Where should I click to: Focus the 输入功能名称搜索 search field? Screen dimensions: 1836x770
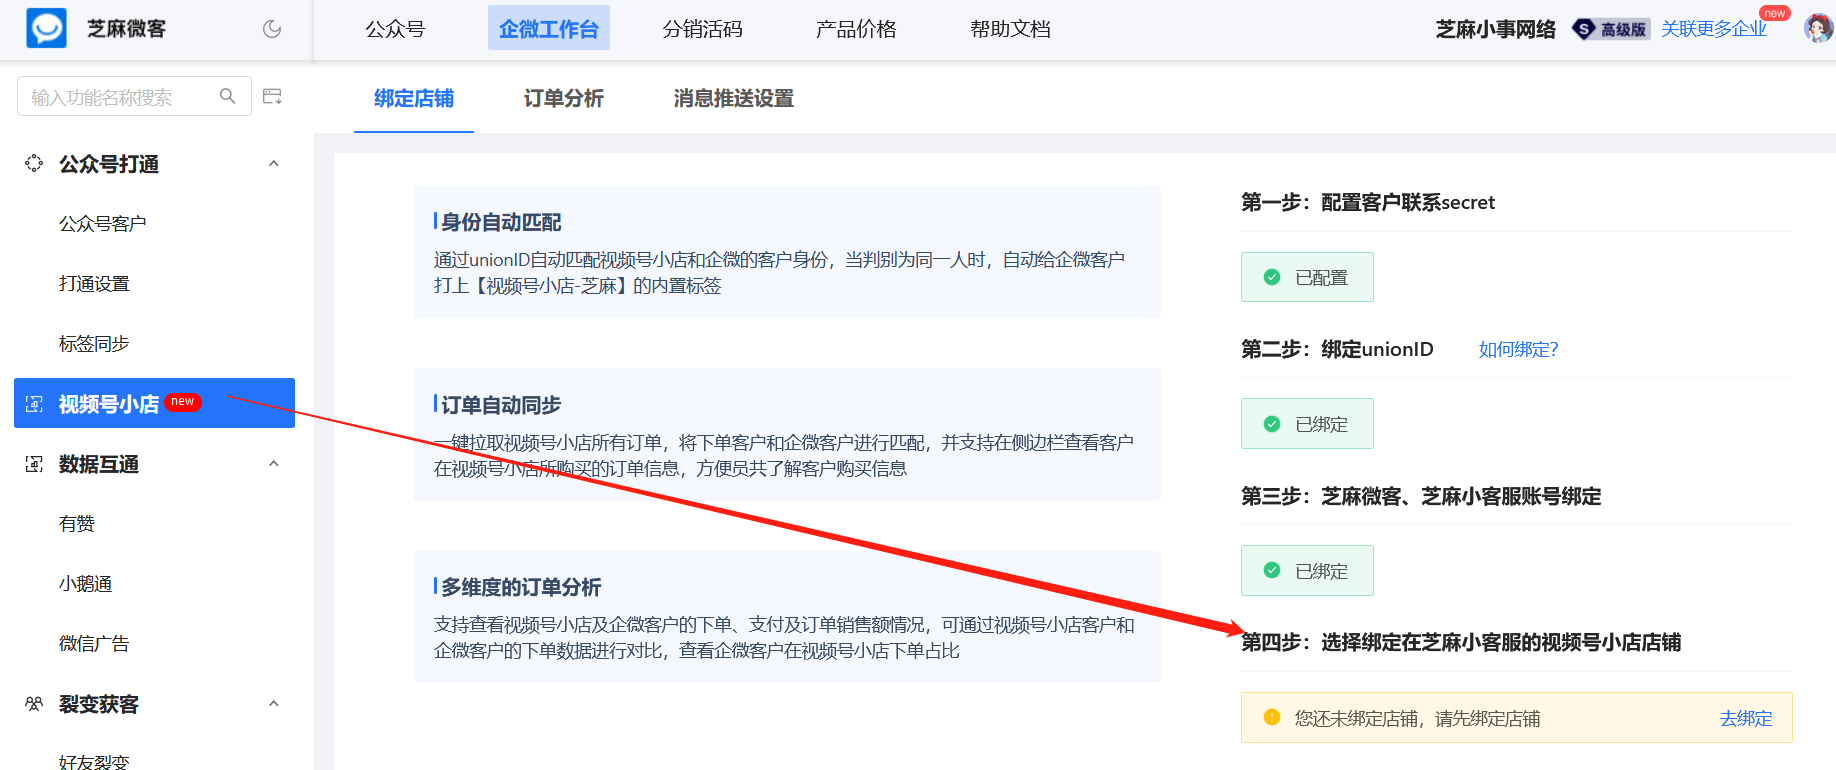(x=134, y=96)
